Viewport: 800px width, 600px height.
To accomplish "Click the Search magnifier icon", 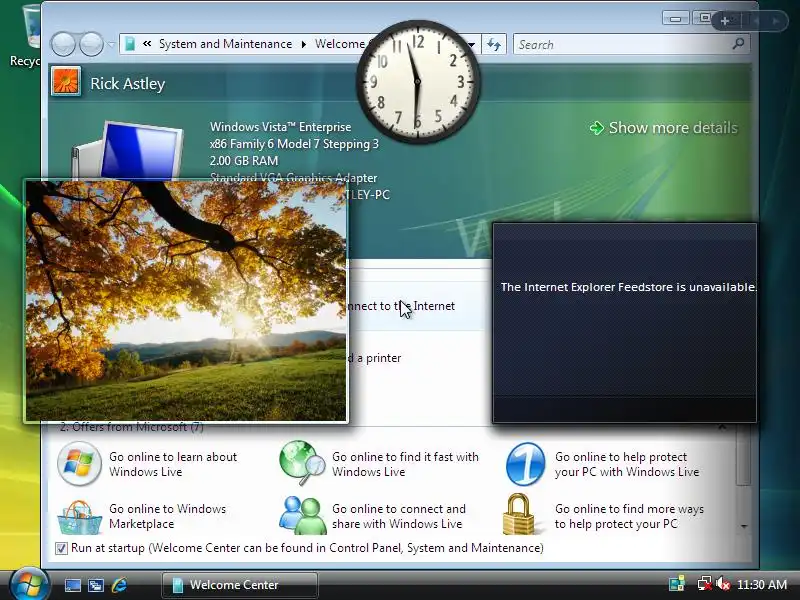I will point(738,44).
